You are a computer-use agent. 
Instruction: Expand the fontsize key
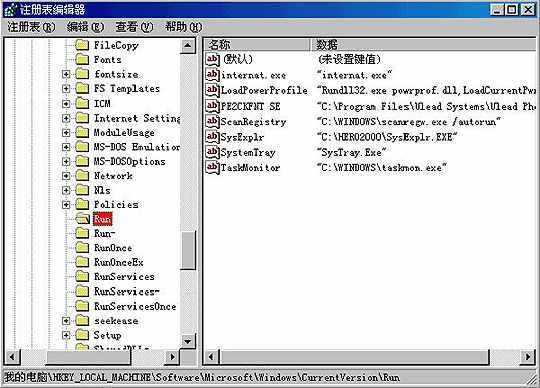[66, 74]
